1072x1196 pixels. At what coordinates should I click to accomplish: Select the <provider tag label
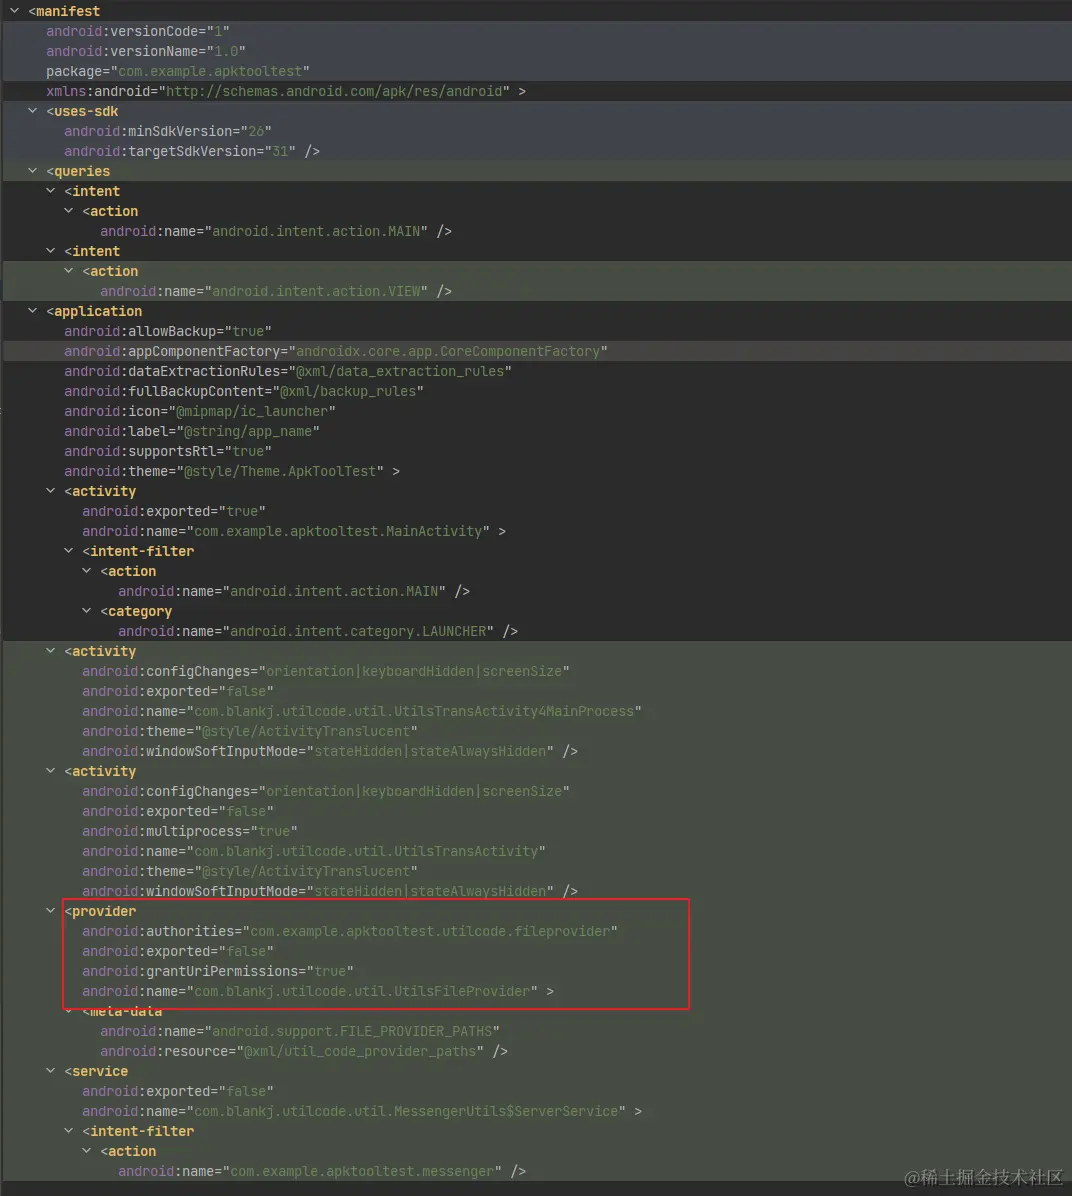pyautogui.click(x=100, y=911)
